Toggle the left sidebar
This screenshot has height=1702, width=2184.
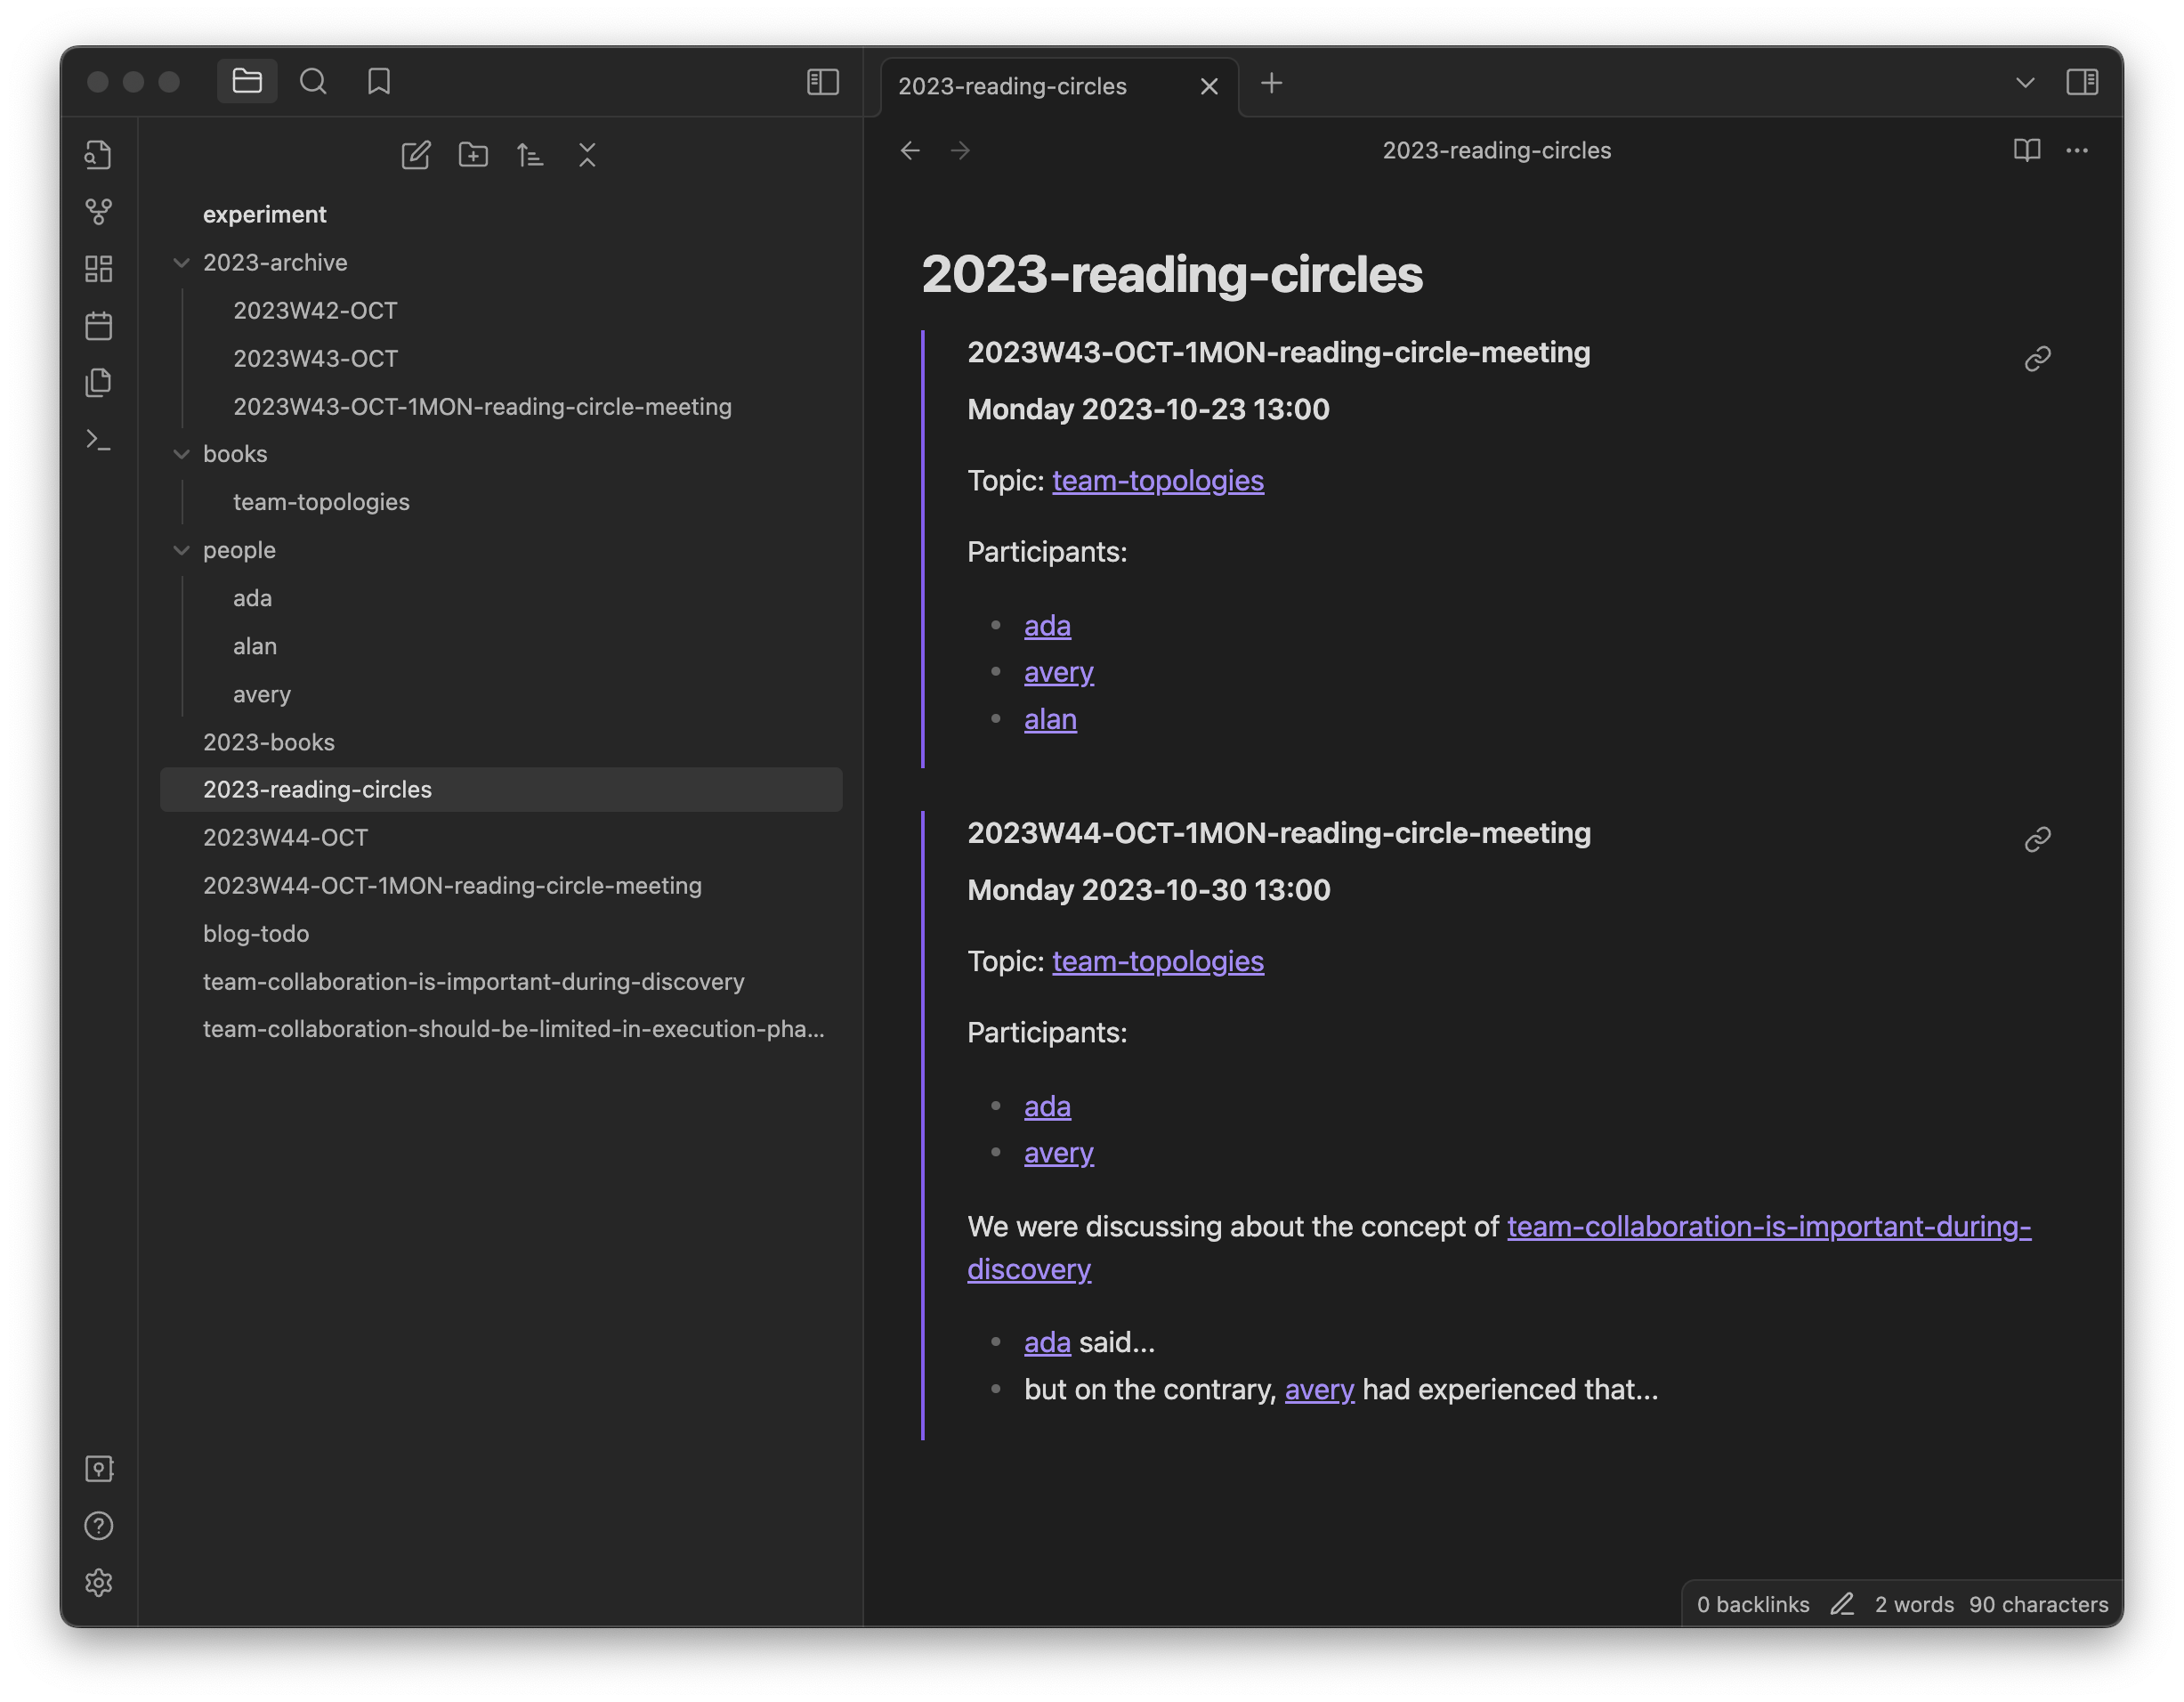pyautogui.click(x=822, y=81)
